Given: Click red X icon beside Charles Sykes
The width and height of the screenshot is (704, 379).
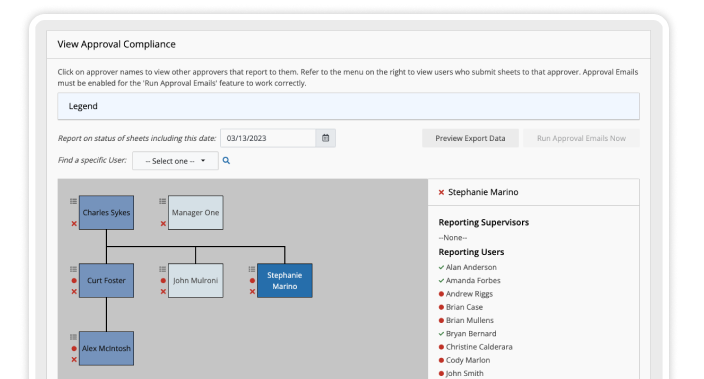Looking at the screenshot, I should point(74,224).
